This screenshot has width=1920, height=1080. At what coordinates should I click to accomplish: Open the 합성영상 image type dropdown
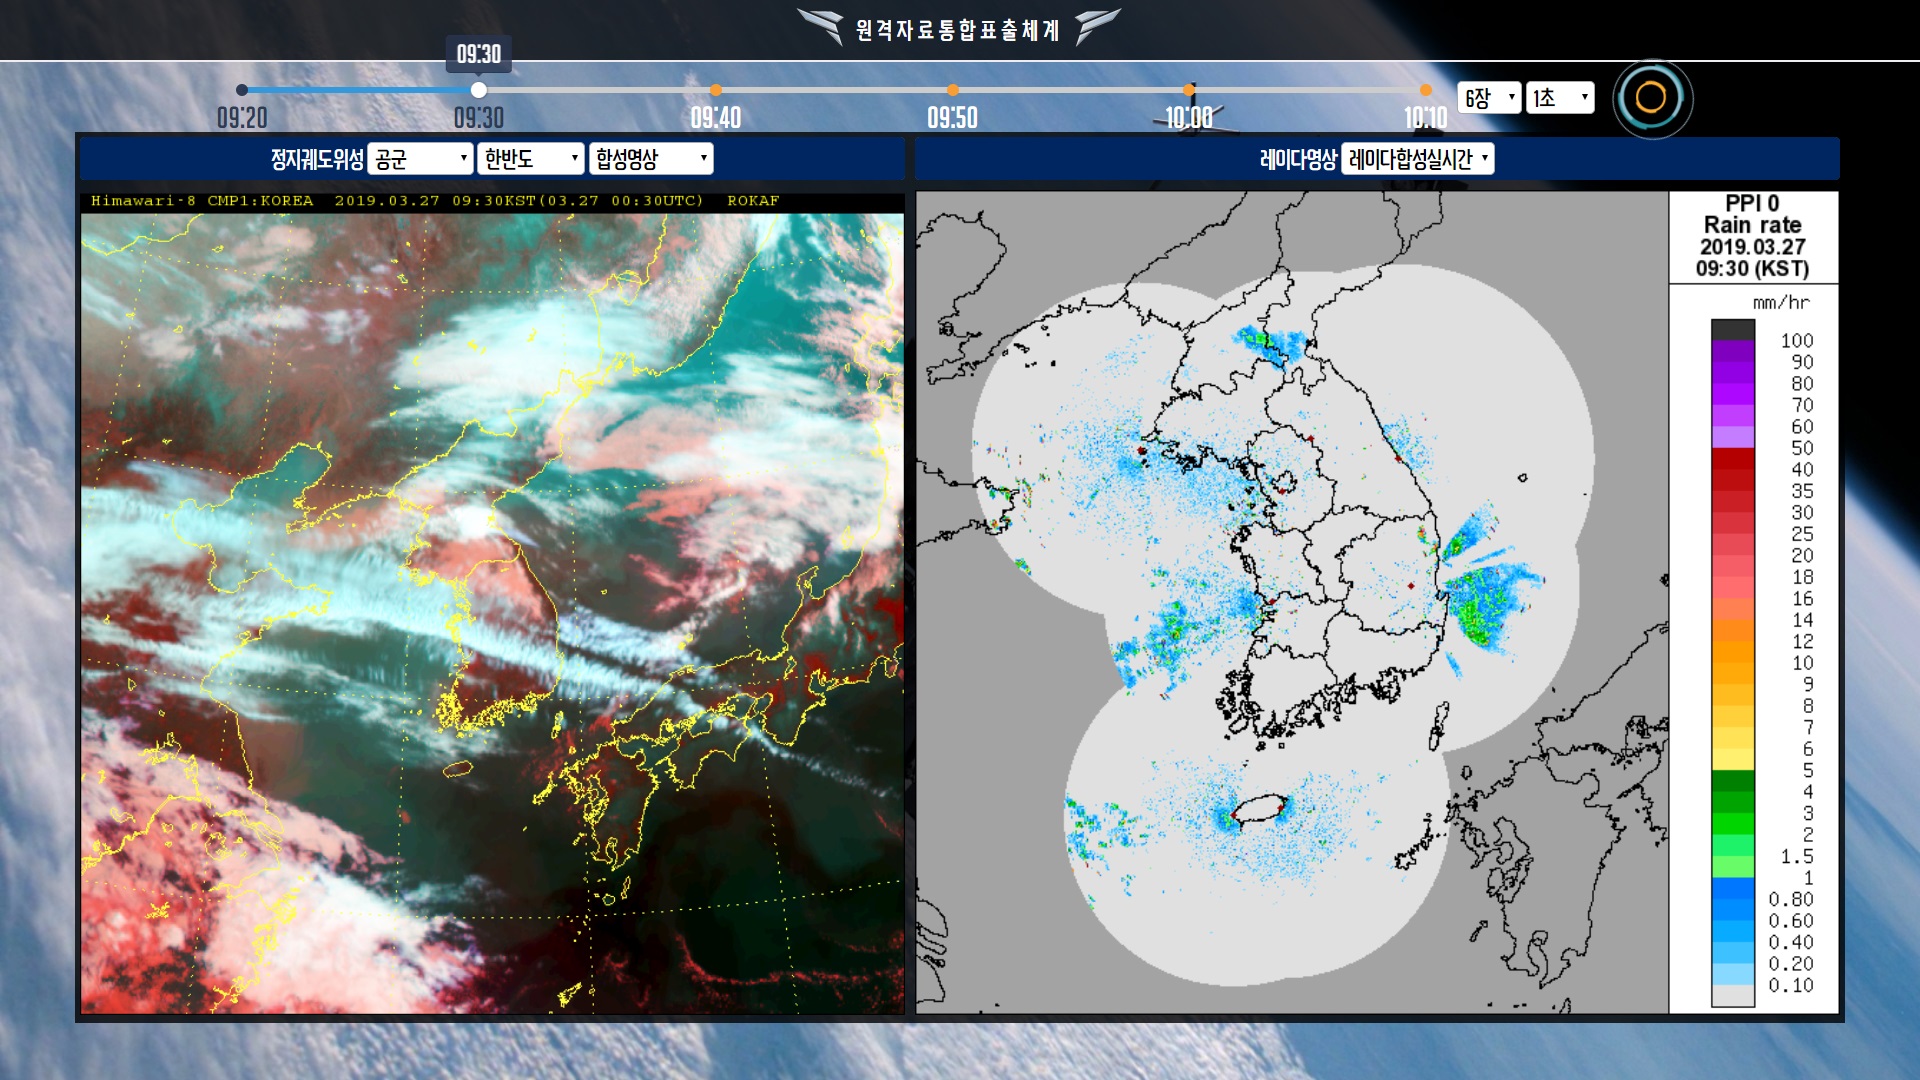tap(651, 159)
